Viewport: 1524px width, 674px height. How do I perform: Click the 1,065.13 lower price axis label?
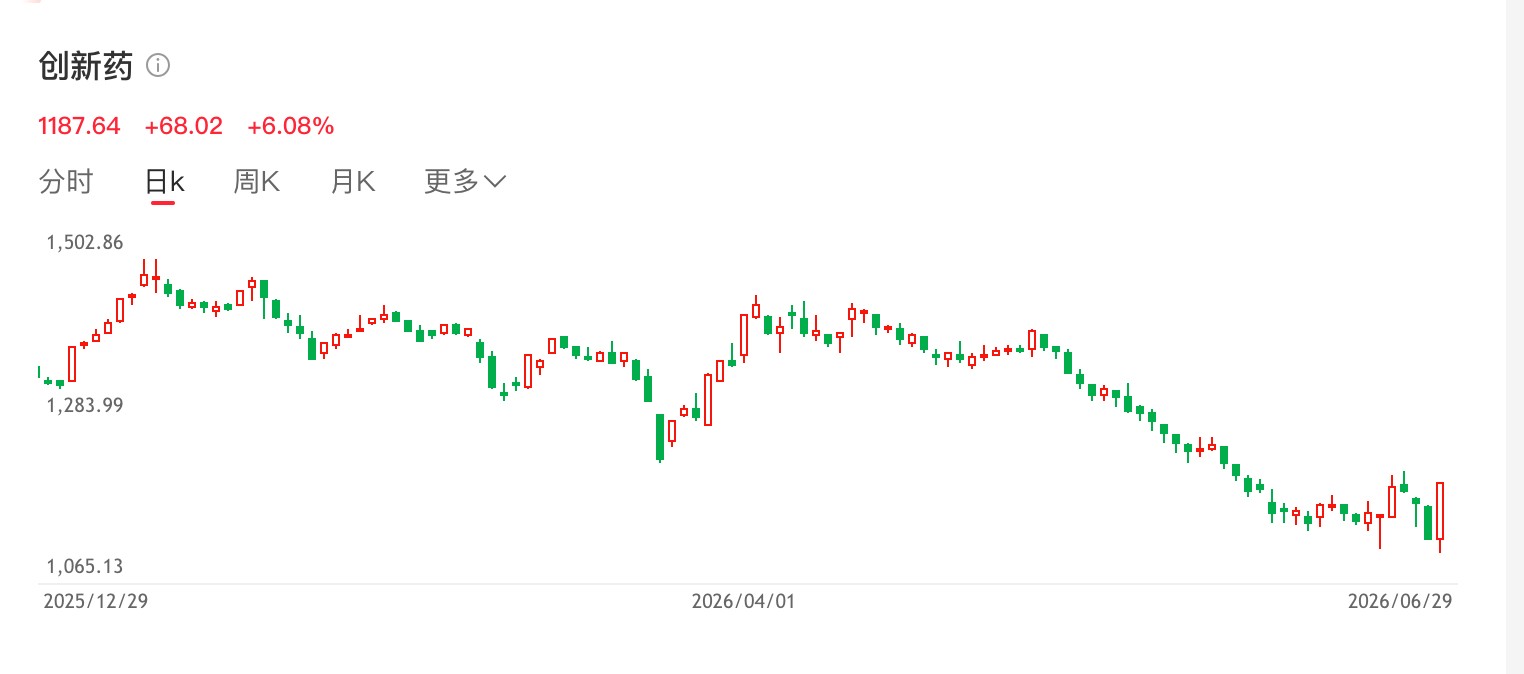coord(85,567)
